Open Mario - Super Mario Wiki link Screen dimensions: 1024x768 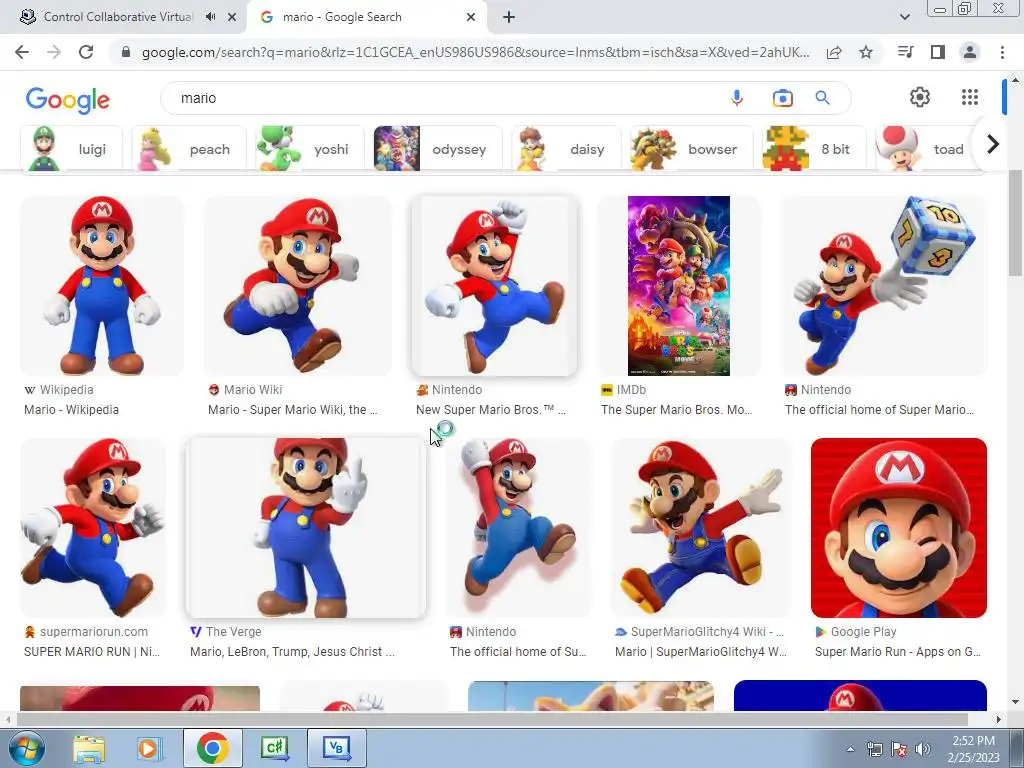pyautogui.click(x=293, y=410)
